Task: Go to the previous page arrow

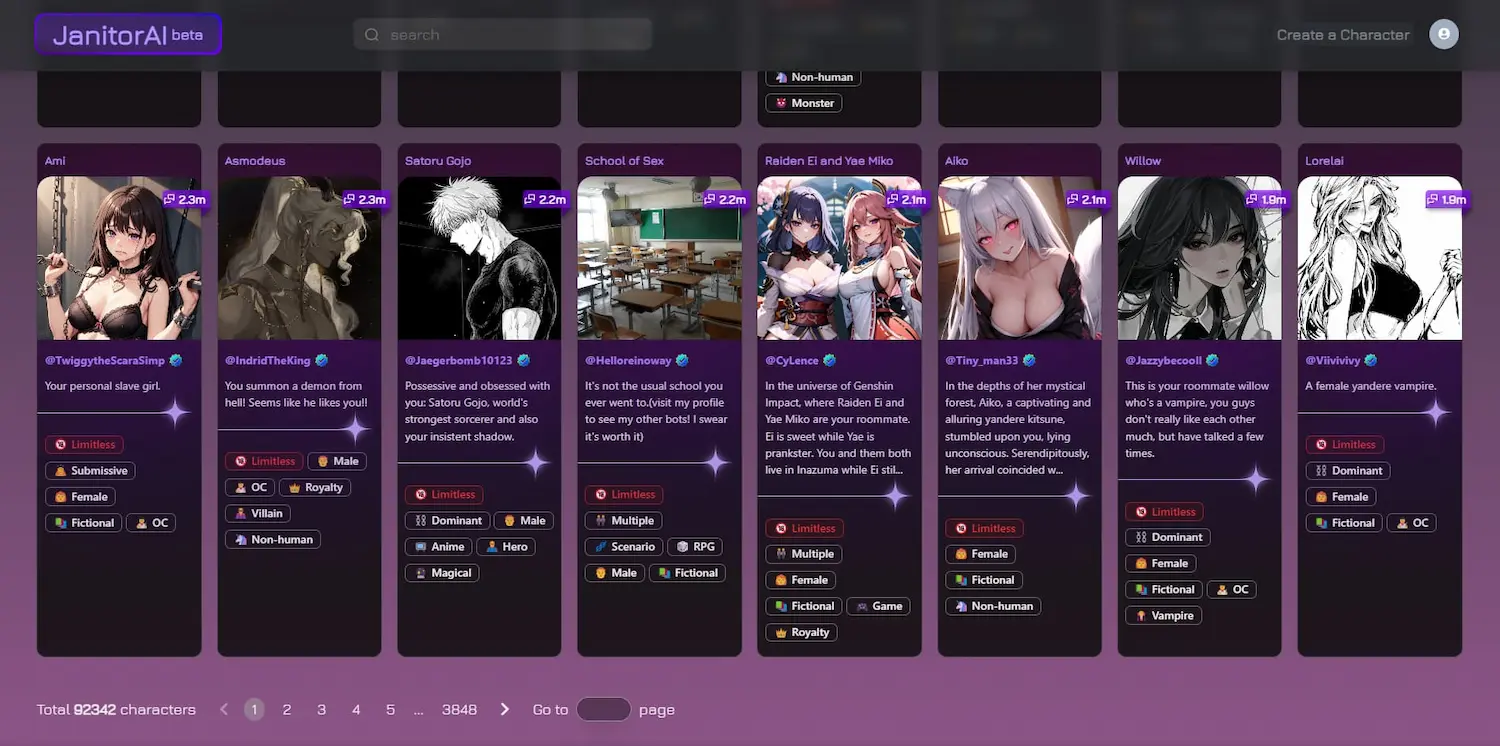Action: click(x=224, y=709)
